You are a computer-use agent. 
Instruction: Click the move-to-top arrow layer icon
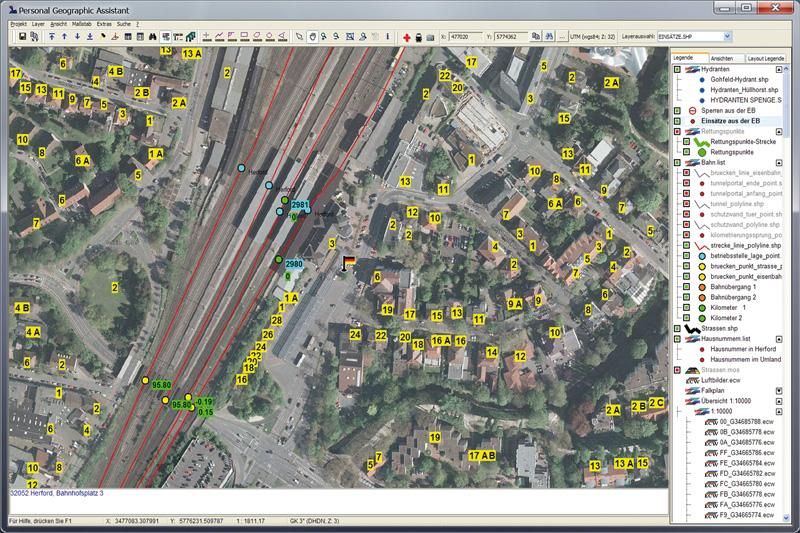[50, 36]
